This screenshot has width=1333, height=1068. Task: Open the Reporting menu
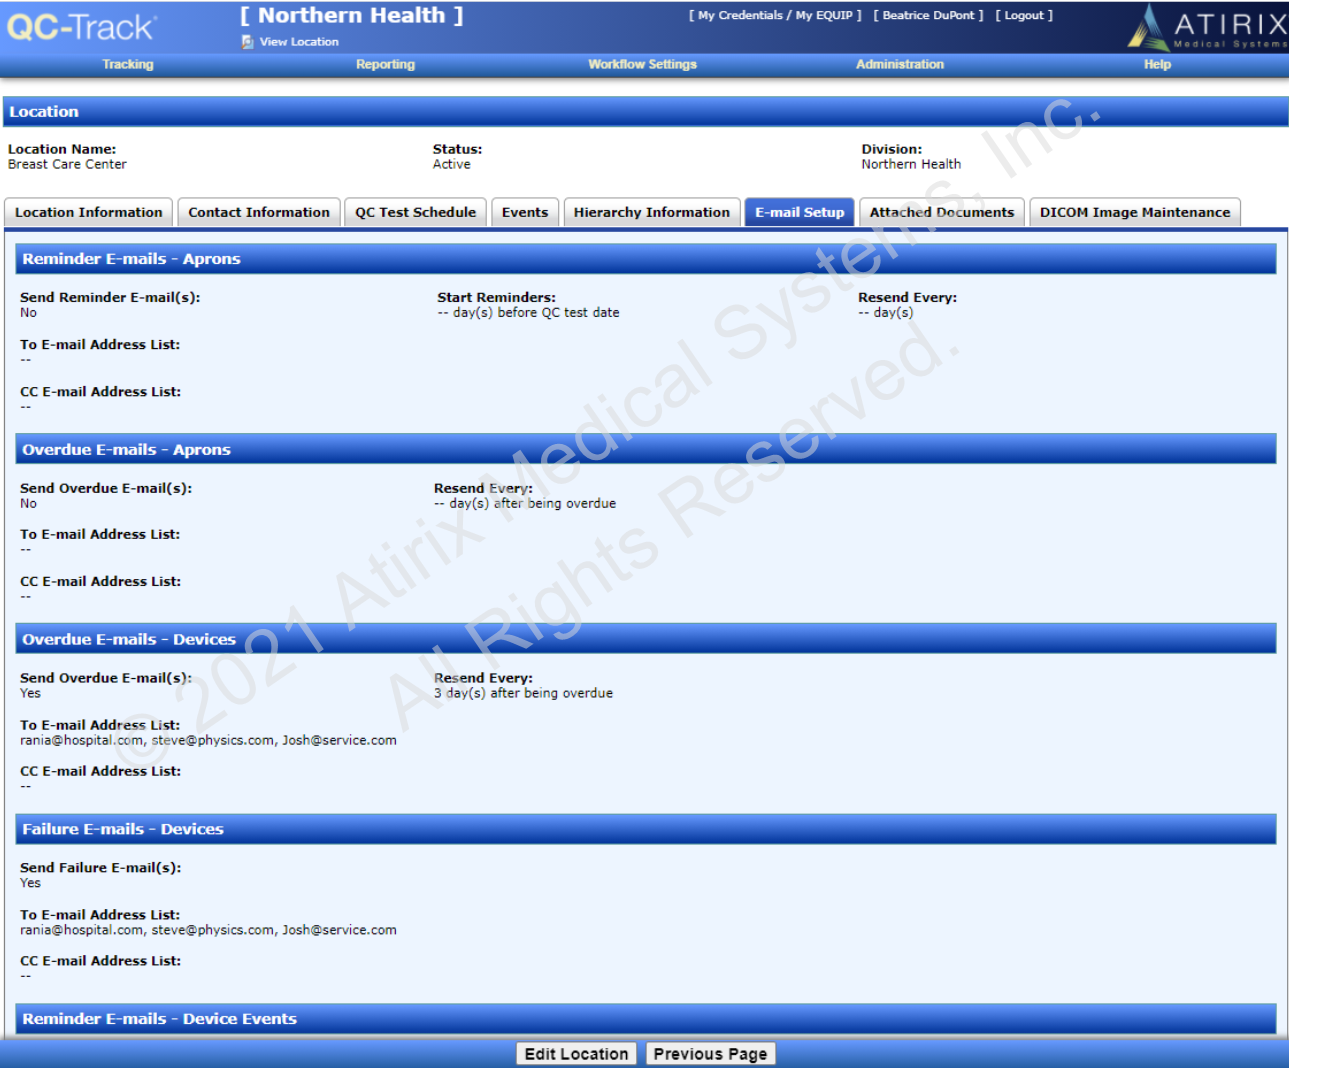click(385, 64)
